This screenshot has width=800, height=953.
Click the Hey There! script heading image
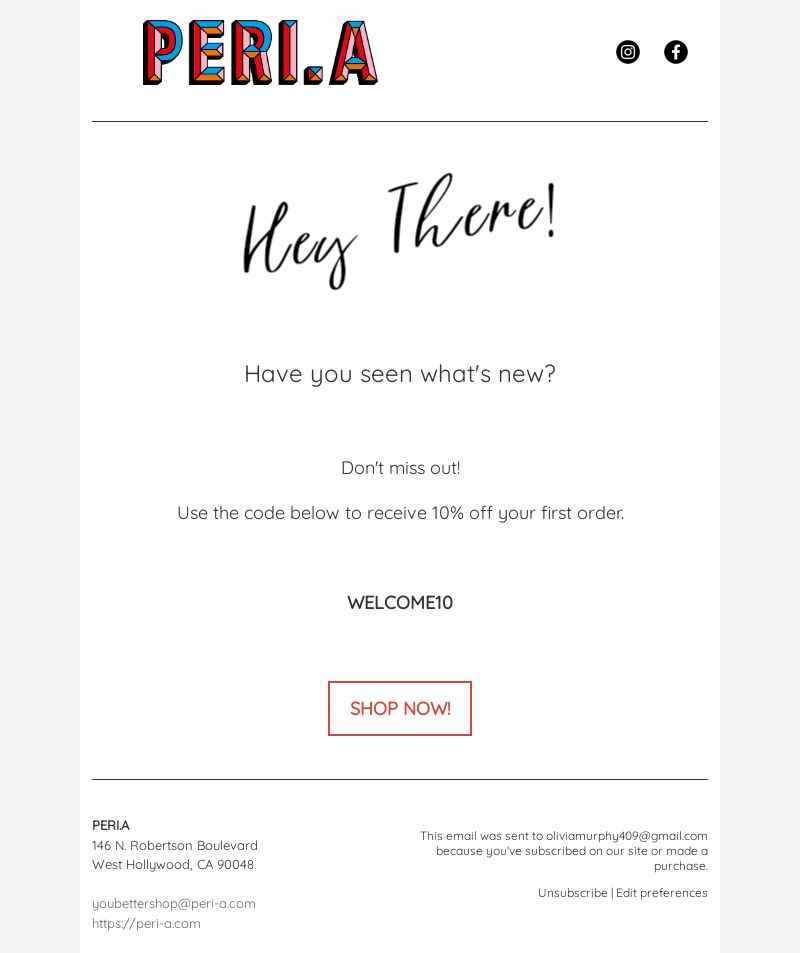tap(399, 231)
